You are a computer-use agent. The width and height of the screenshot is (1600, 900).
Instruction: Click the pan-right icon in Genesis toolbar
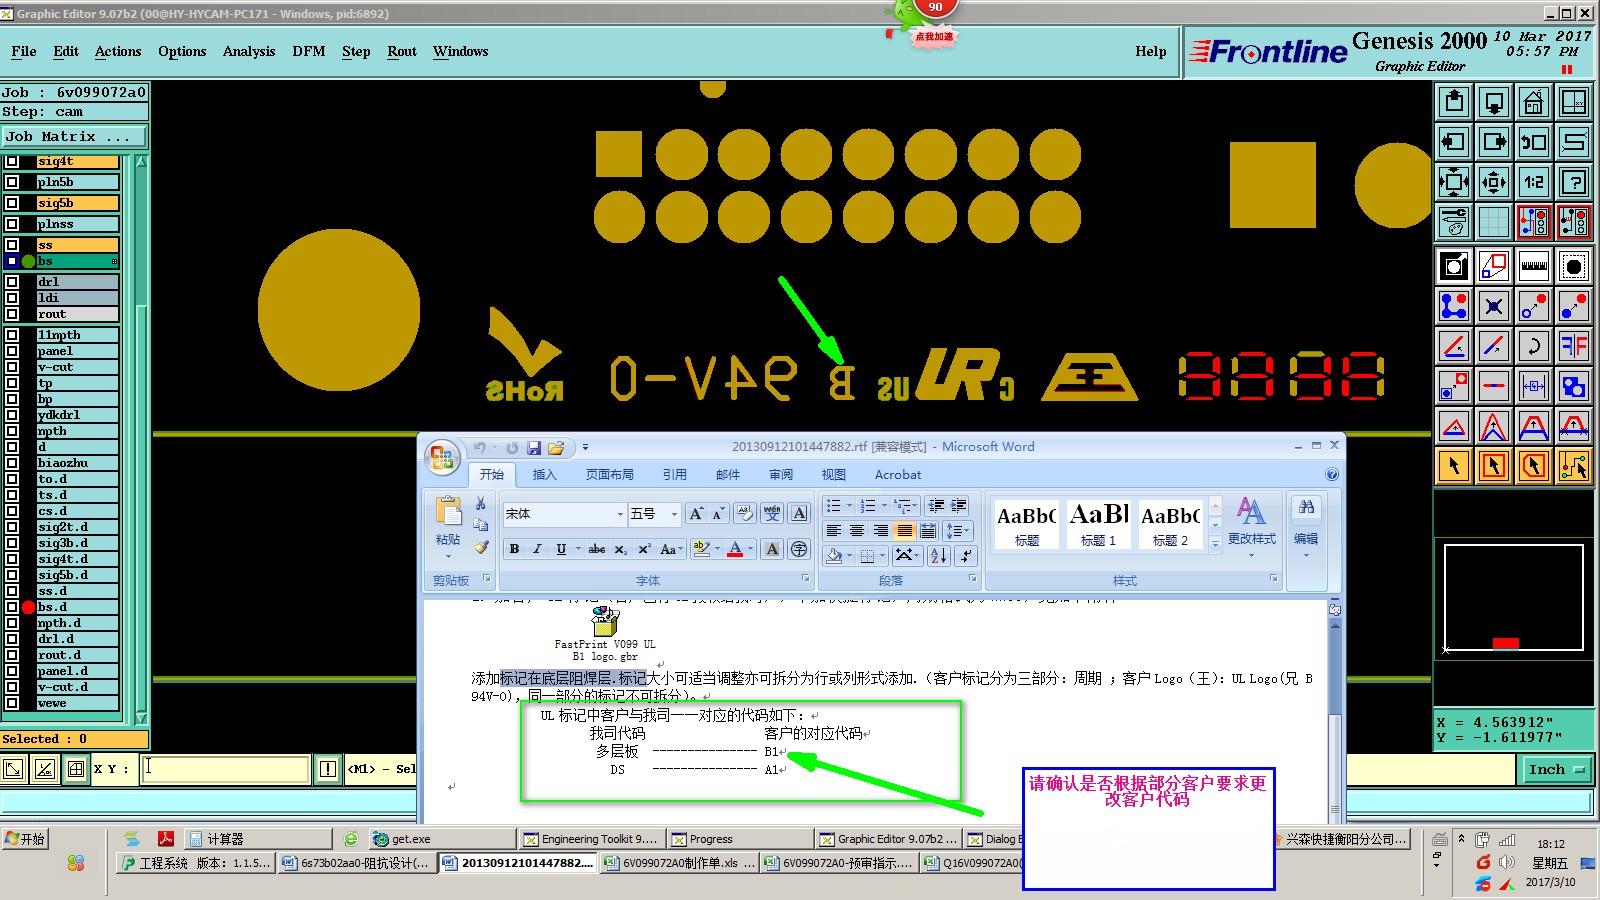tap(1494, 142)
